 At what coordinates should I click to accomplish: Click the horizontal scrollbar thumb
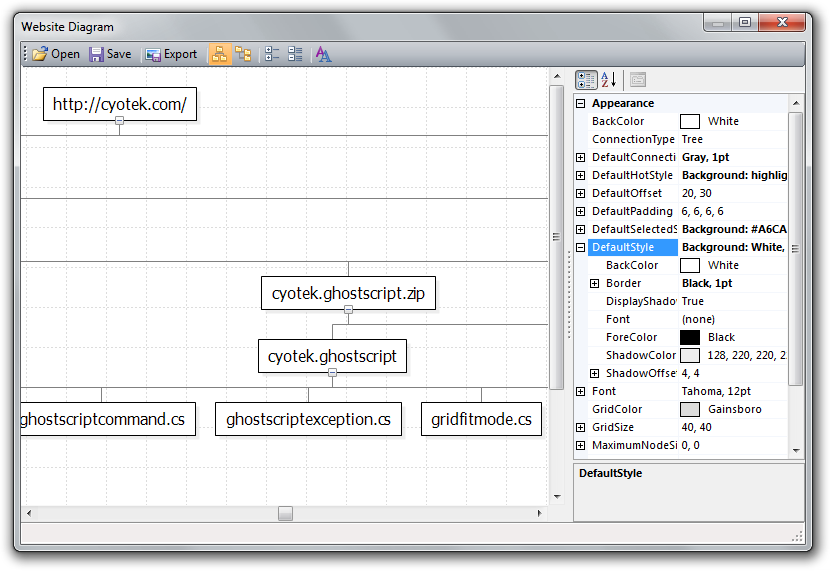(285, 513)
